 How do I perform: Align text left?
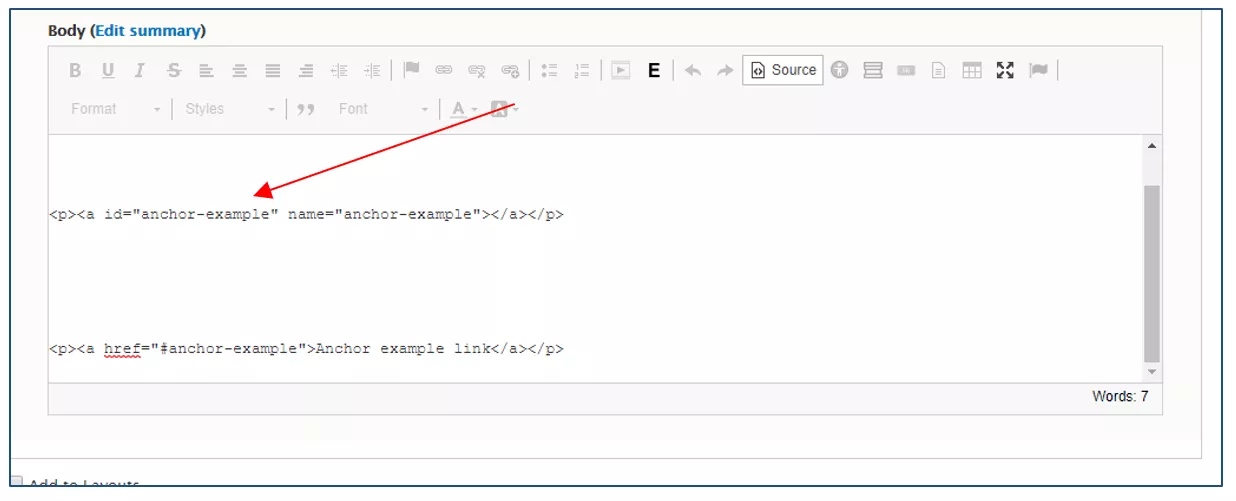[x=206, y=70]
